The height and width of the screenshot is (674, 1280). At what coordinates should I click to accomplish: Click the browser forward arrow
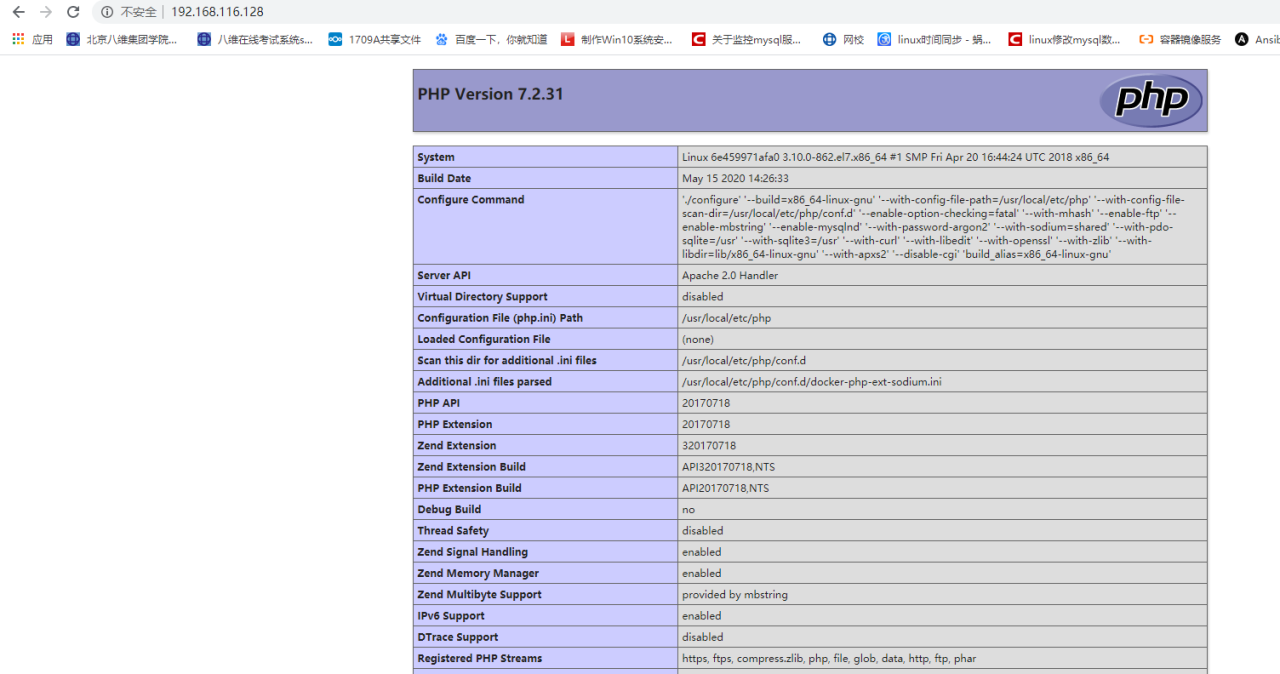(45, 12)
